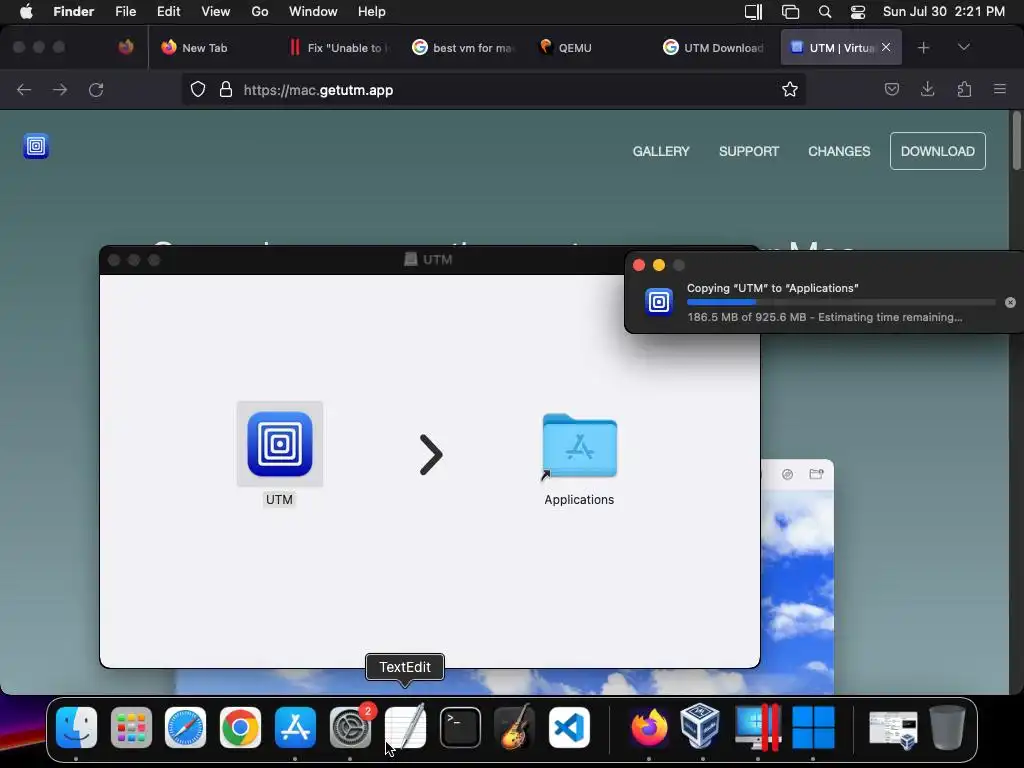
Task: Launch Visual Studio Code from Dock
Action: click(569, 728)
